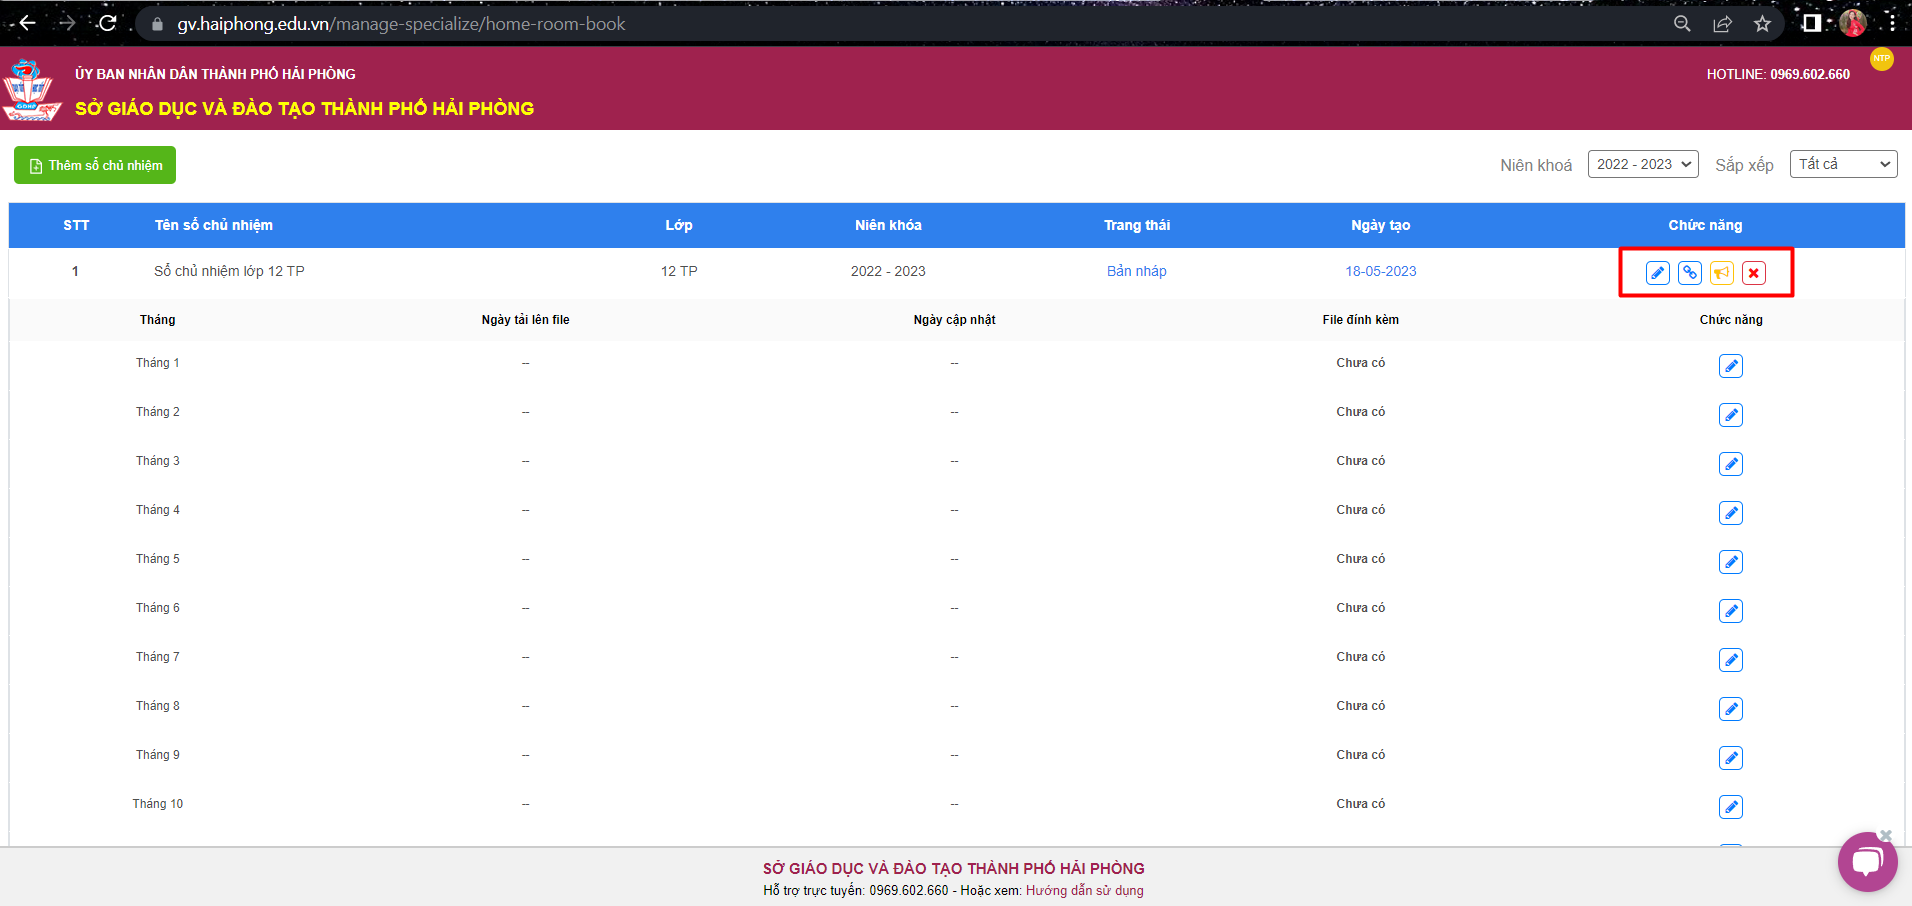Click the blue pencil edit icon for Sổ chủ nhiệm lớp 12 TP
The width and height of the screenshot is (1912, 906).
click(x=1657, y=273)
